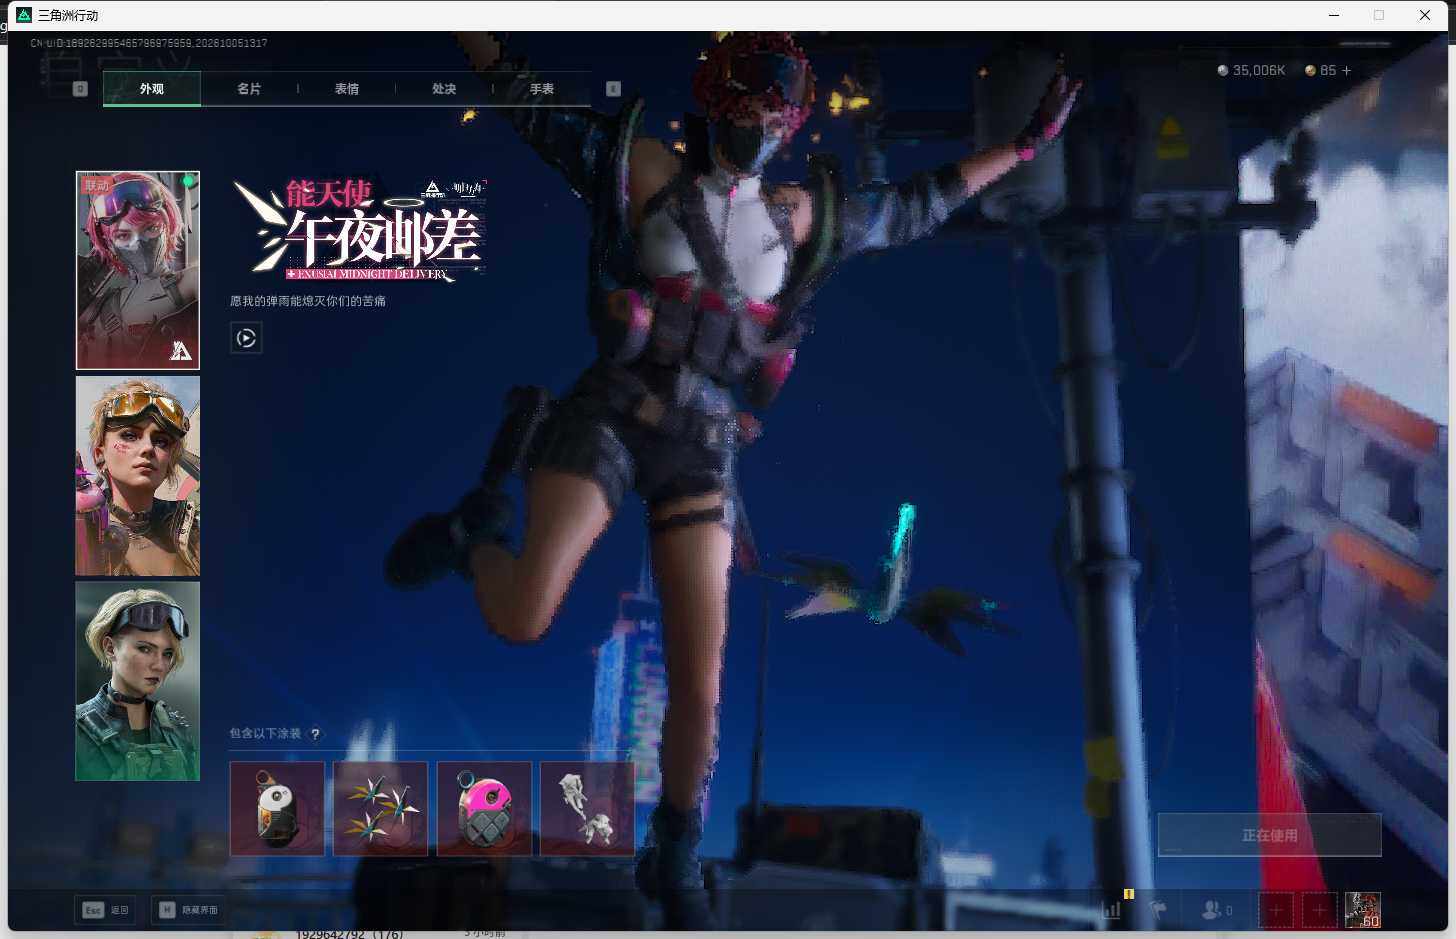Viewport: 1456px width, 939px height.
Task: Select the star-shaped shuriken dart item
Action: [x=380, y=808]
